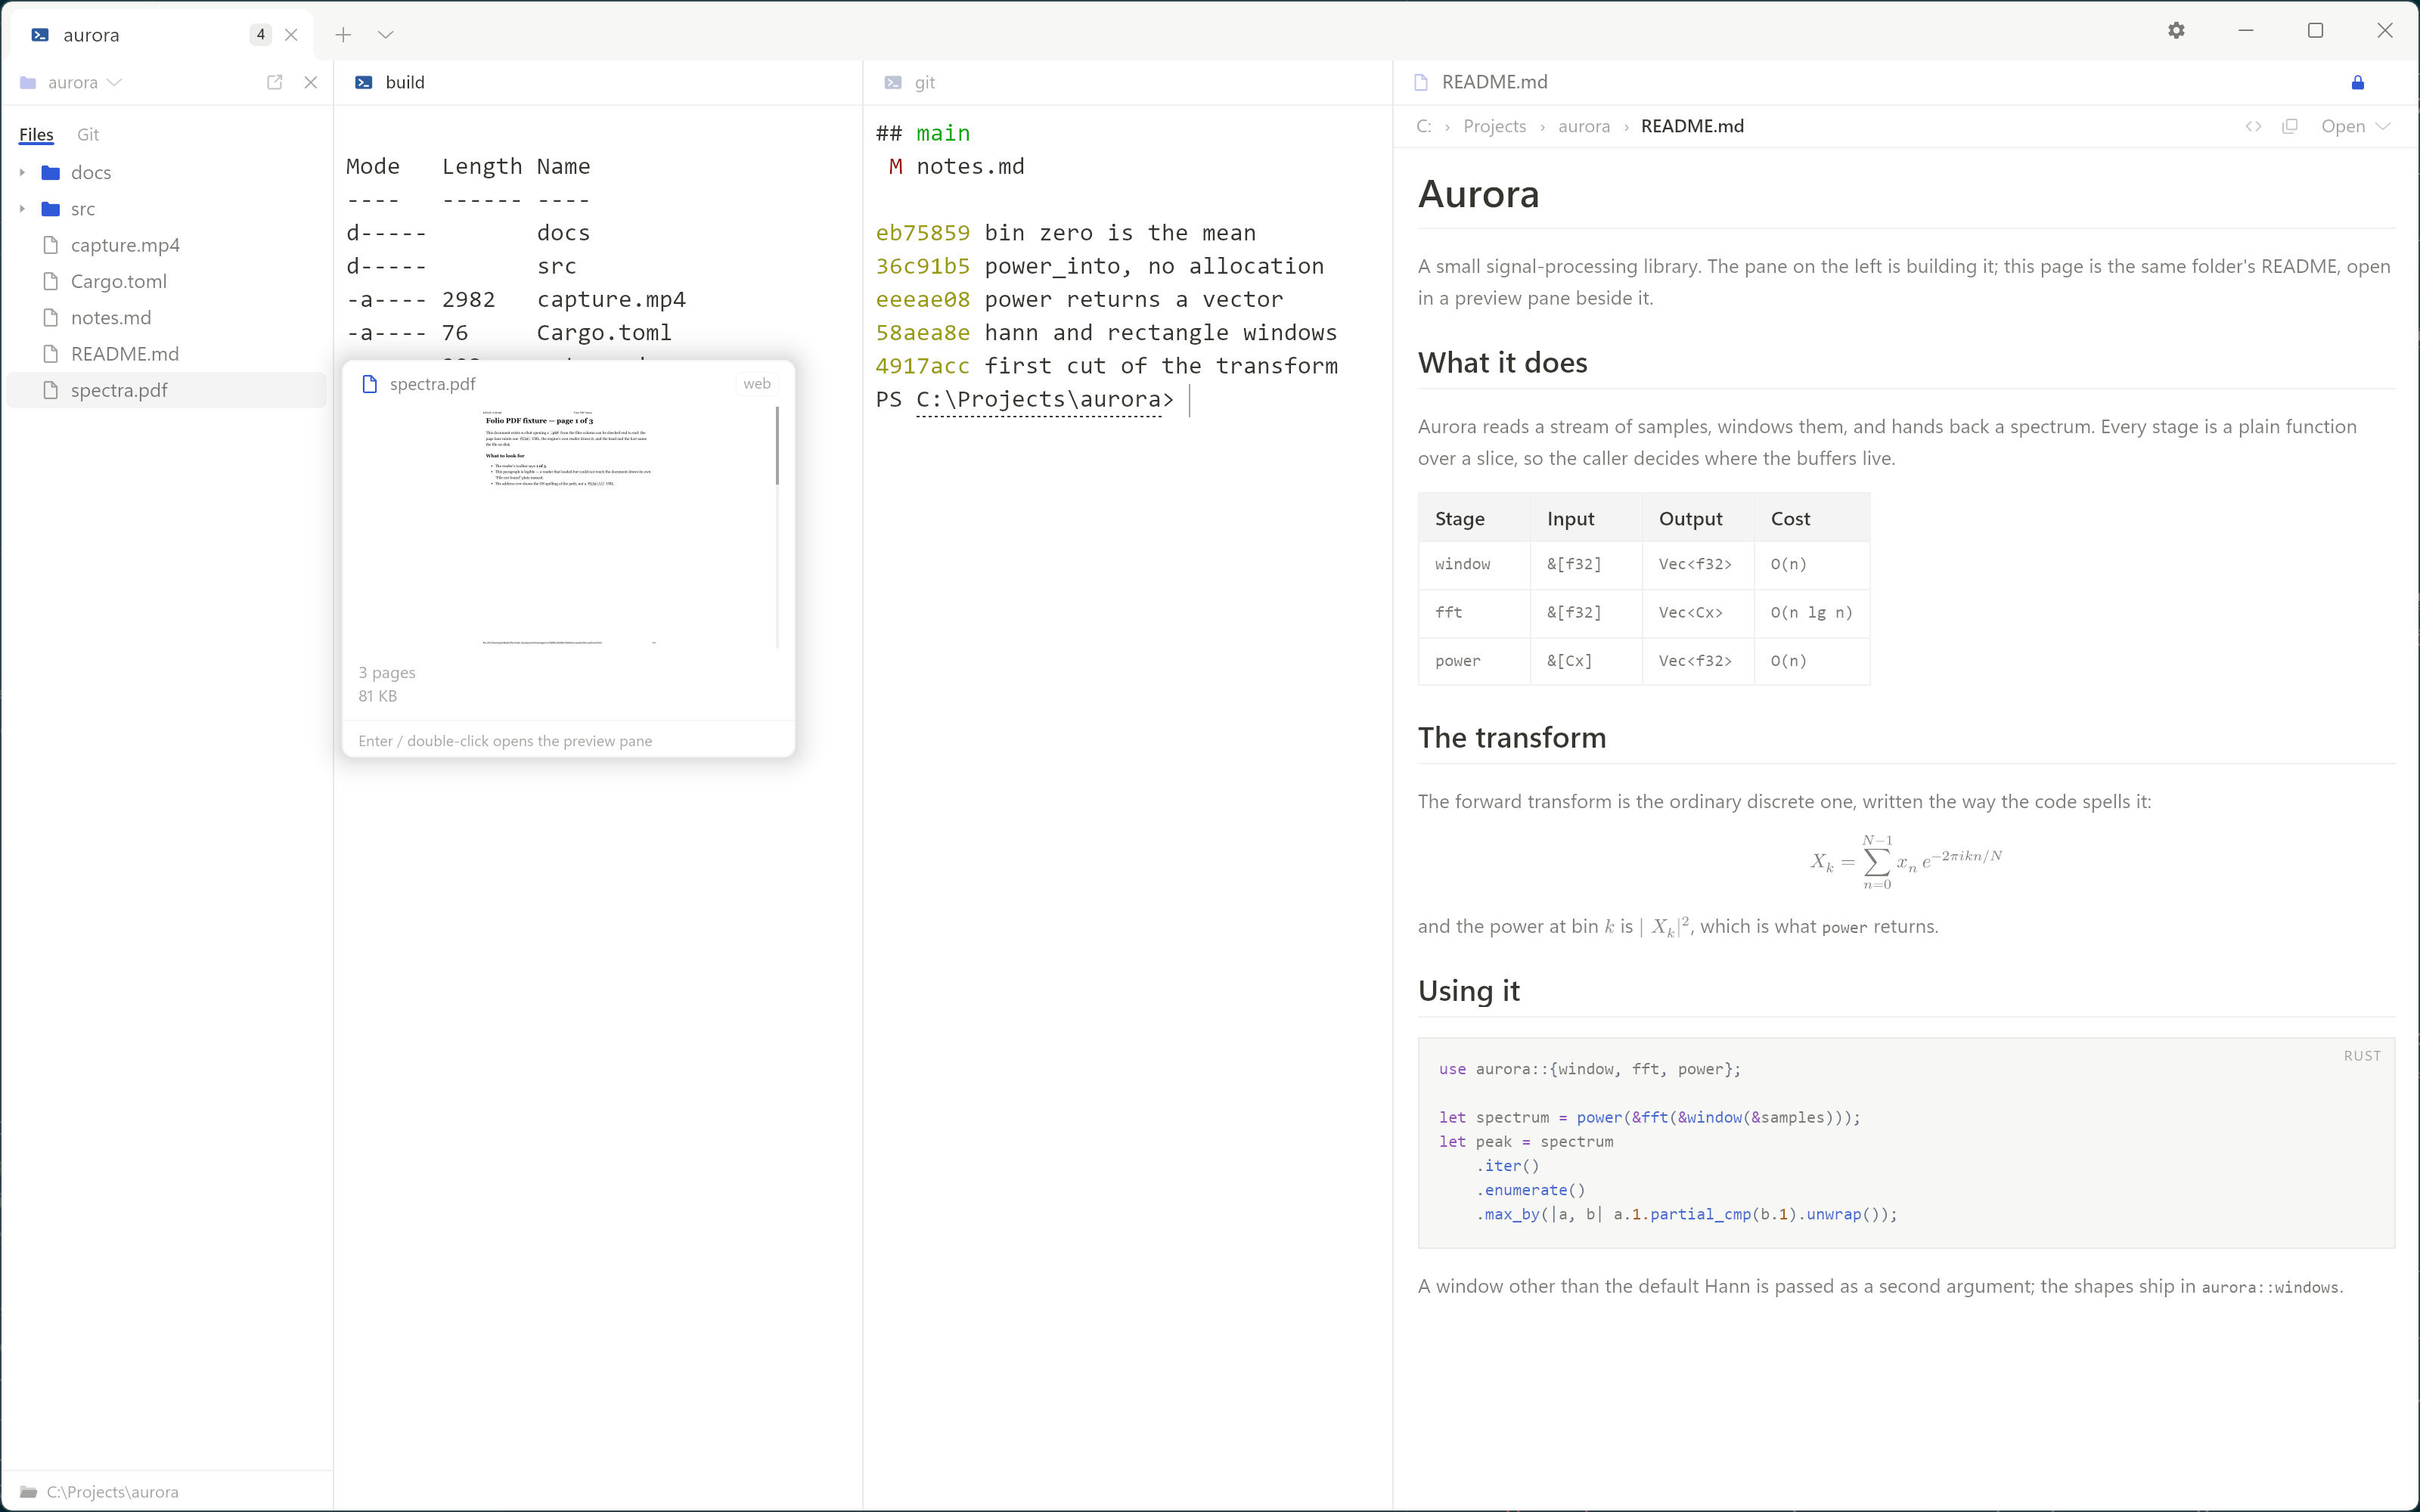The image size is (2420, 1512).
Task: Expand the src folder
Action: point(22,209)
